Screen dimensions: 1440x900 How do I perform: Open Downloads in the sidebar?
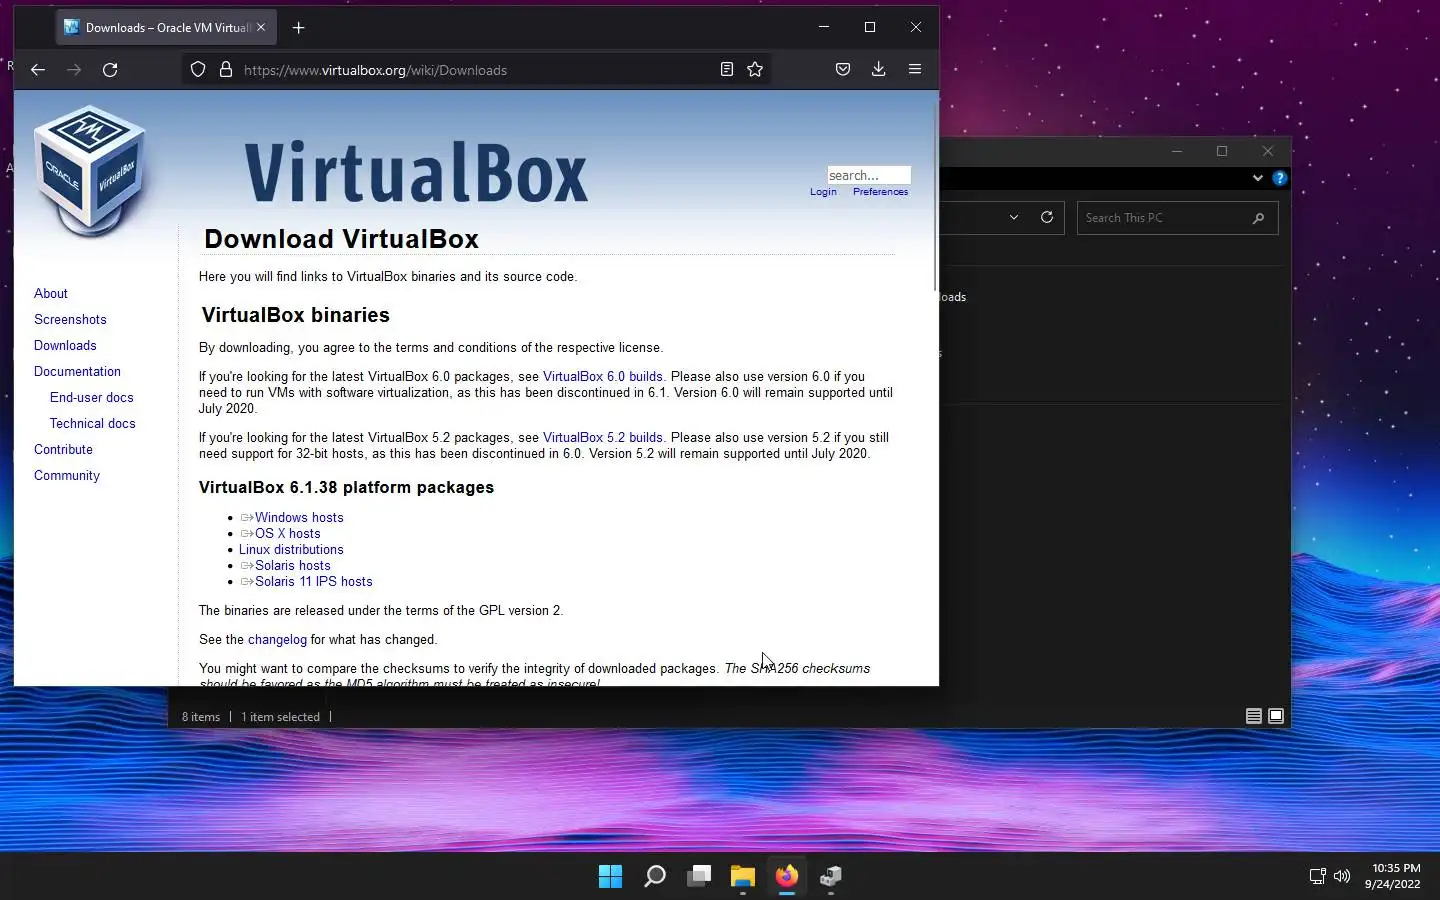[x=65, y=346]
